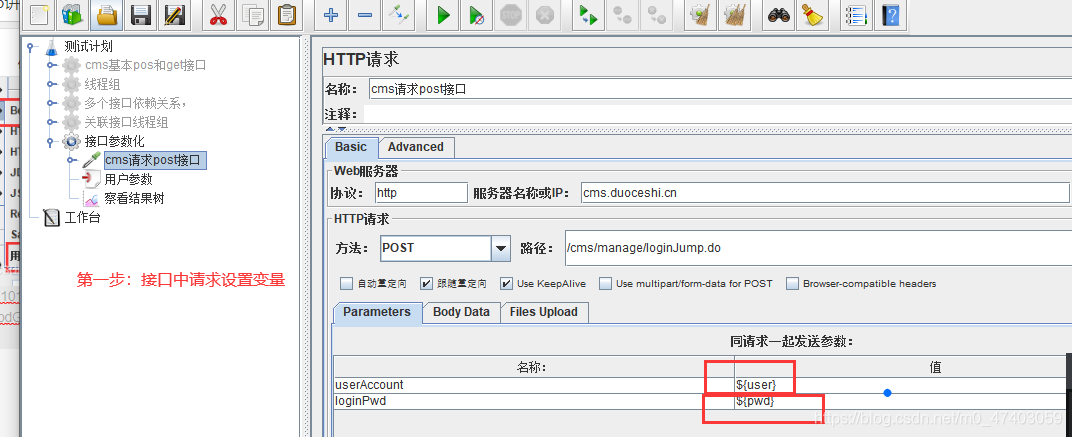The height and width of the screenshot is (437, 1072).
Task: Expand the 关联接口线程组 node handle
Action: pyautogui.click(x=51, y=123)
